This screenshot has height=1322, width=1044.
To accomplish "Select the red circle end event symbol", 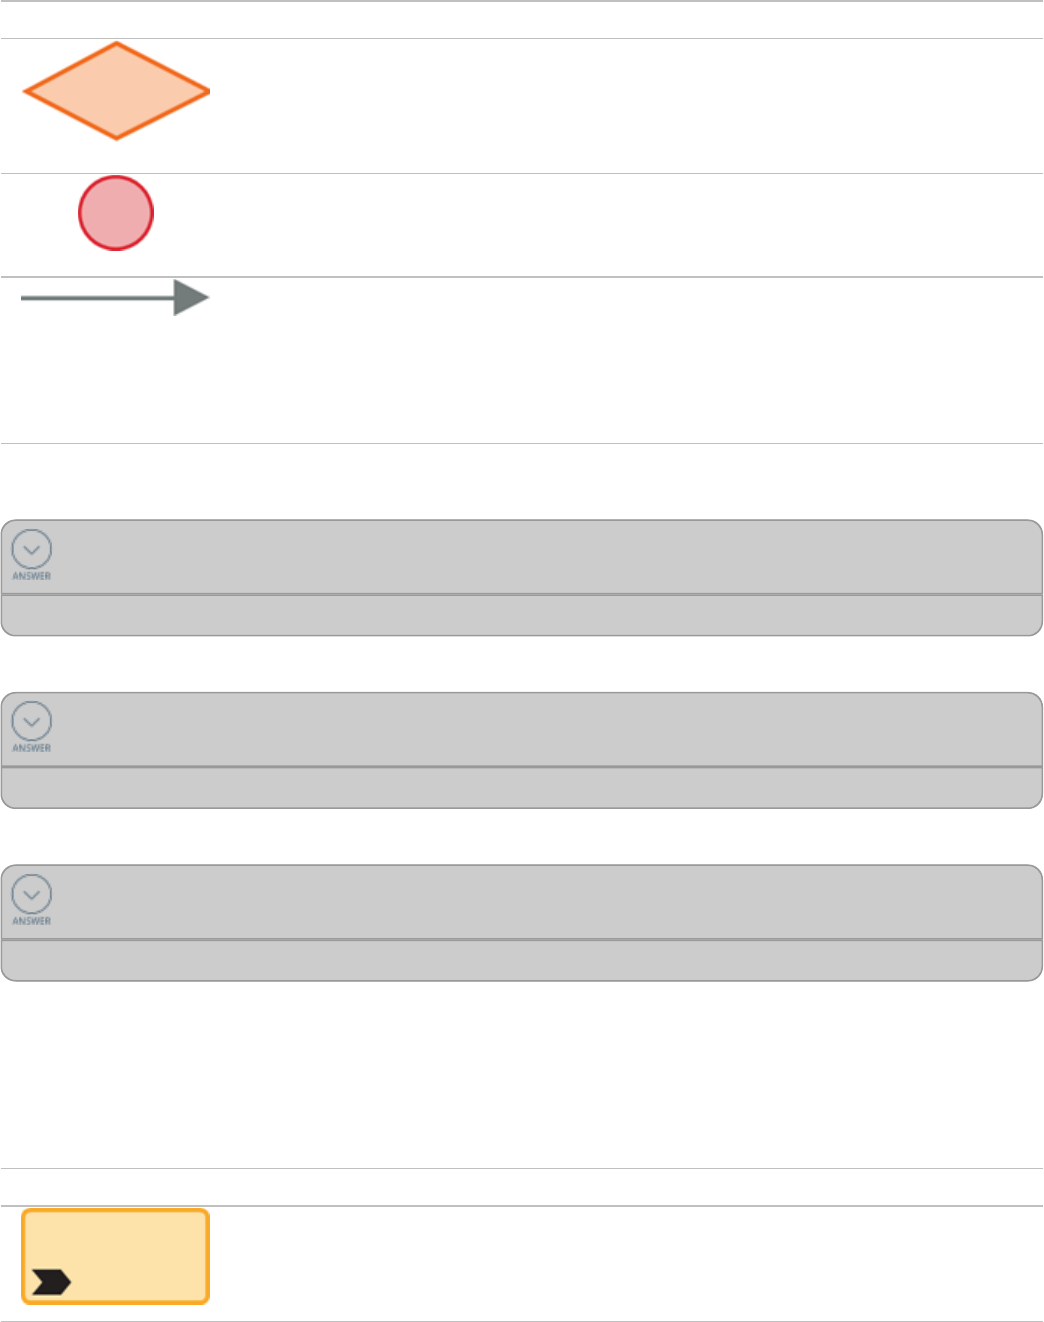I will click(116, 213).
